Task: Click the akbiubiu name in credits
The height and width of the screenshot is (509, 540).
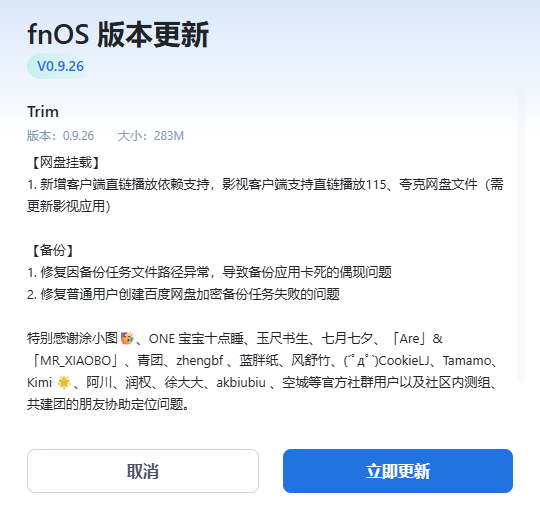Action: click(241, 383)
